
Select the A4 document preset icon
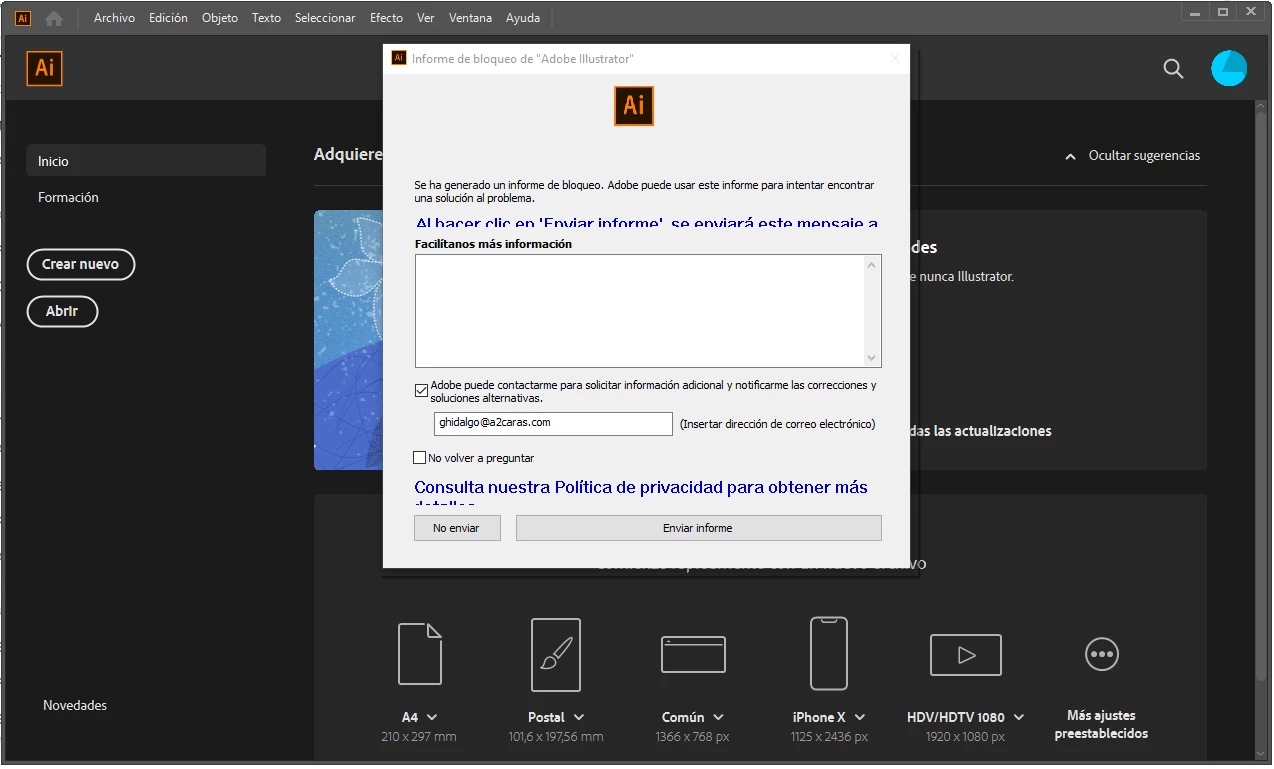click(x=420, y=653)
